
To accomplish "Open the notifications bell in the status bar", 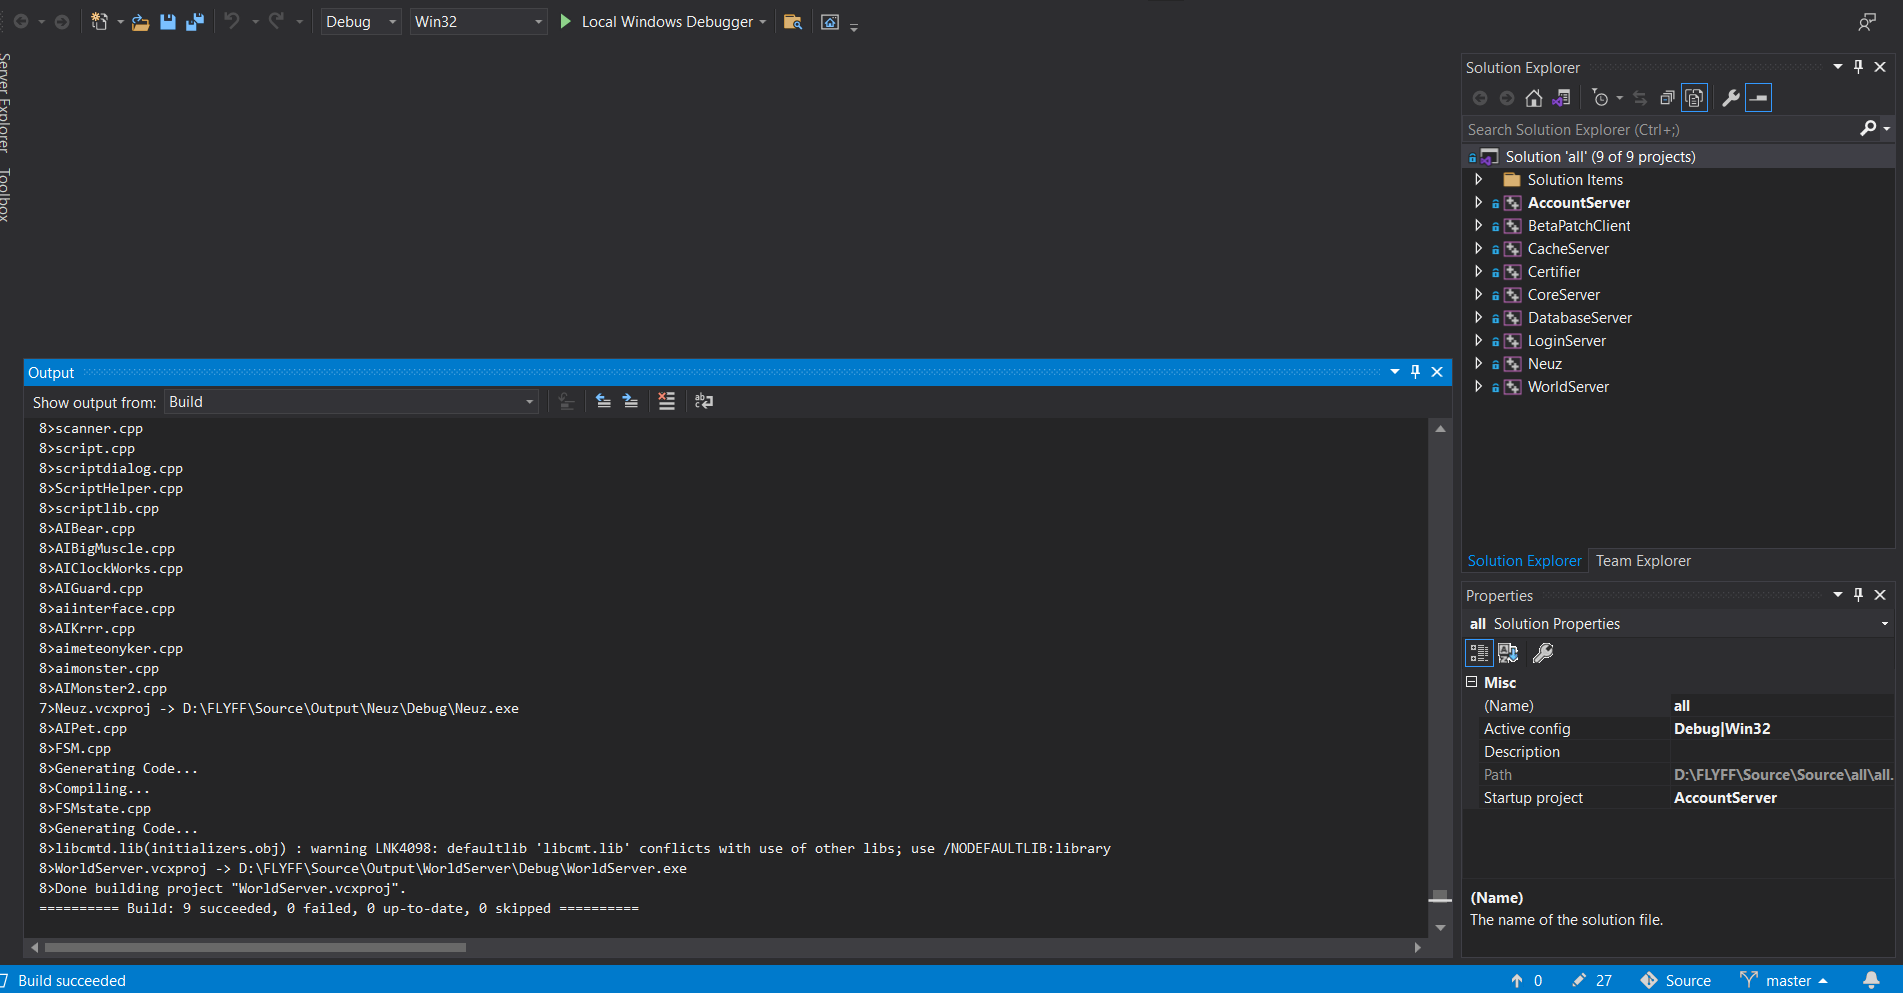I will [x=1871, y=980].
